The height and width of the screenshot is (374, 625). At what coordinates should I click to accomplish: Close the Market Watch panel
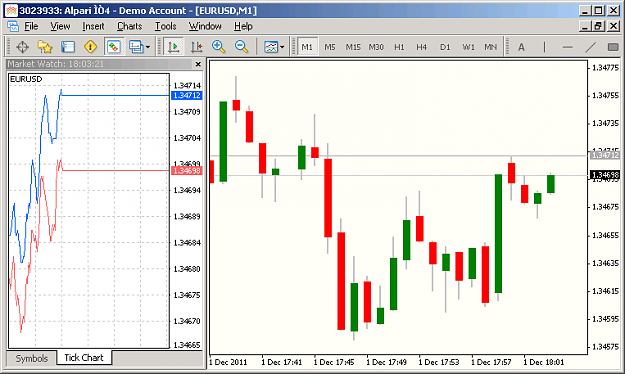click(x=198, y=64)
